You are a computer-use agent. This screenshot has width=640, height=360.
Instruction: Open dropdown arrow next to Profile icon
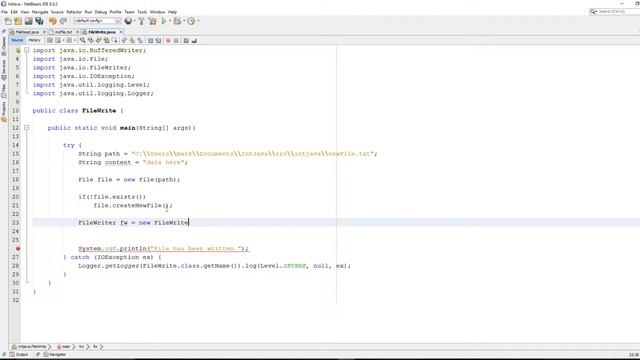click(x=198, y=21)
